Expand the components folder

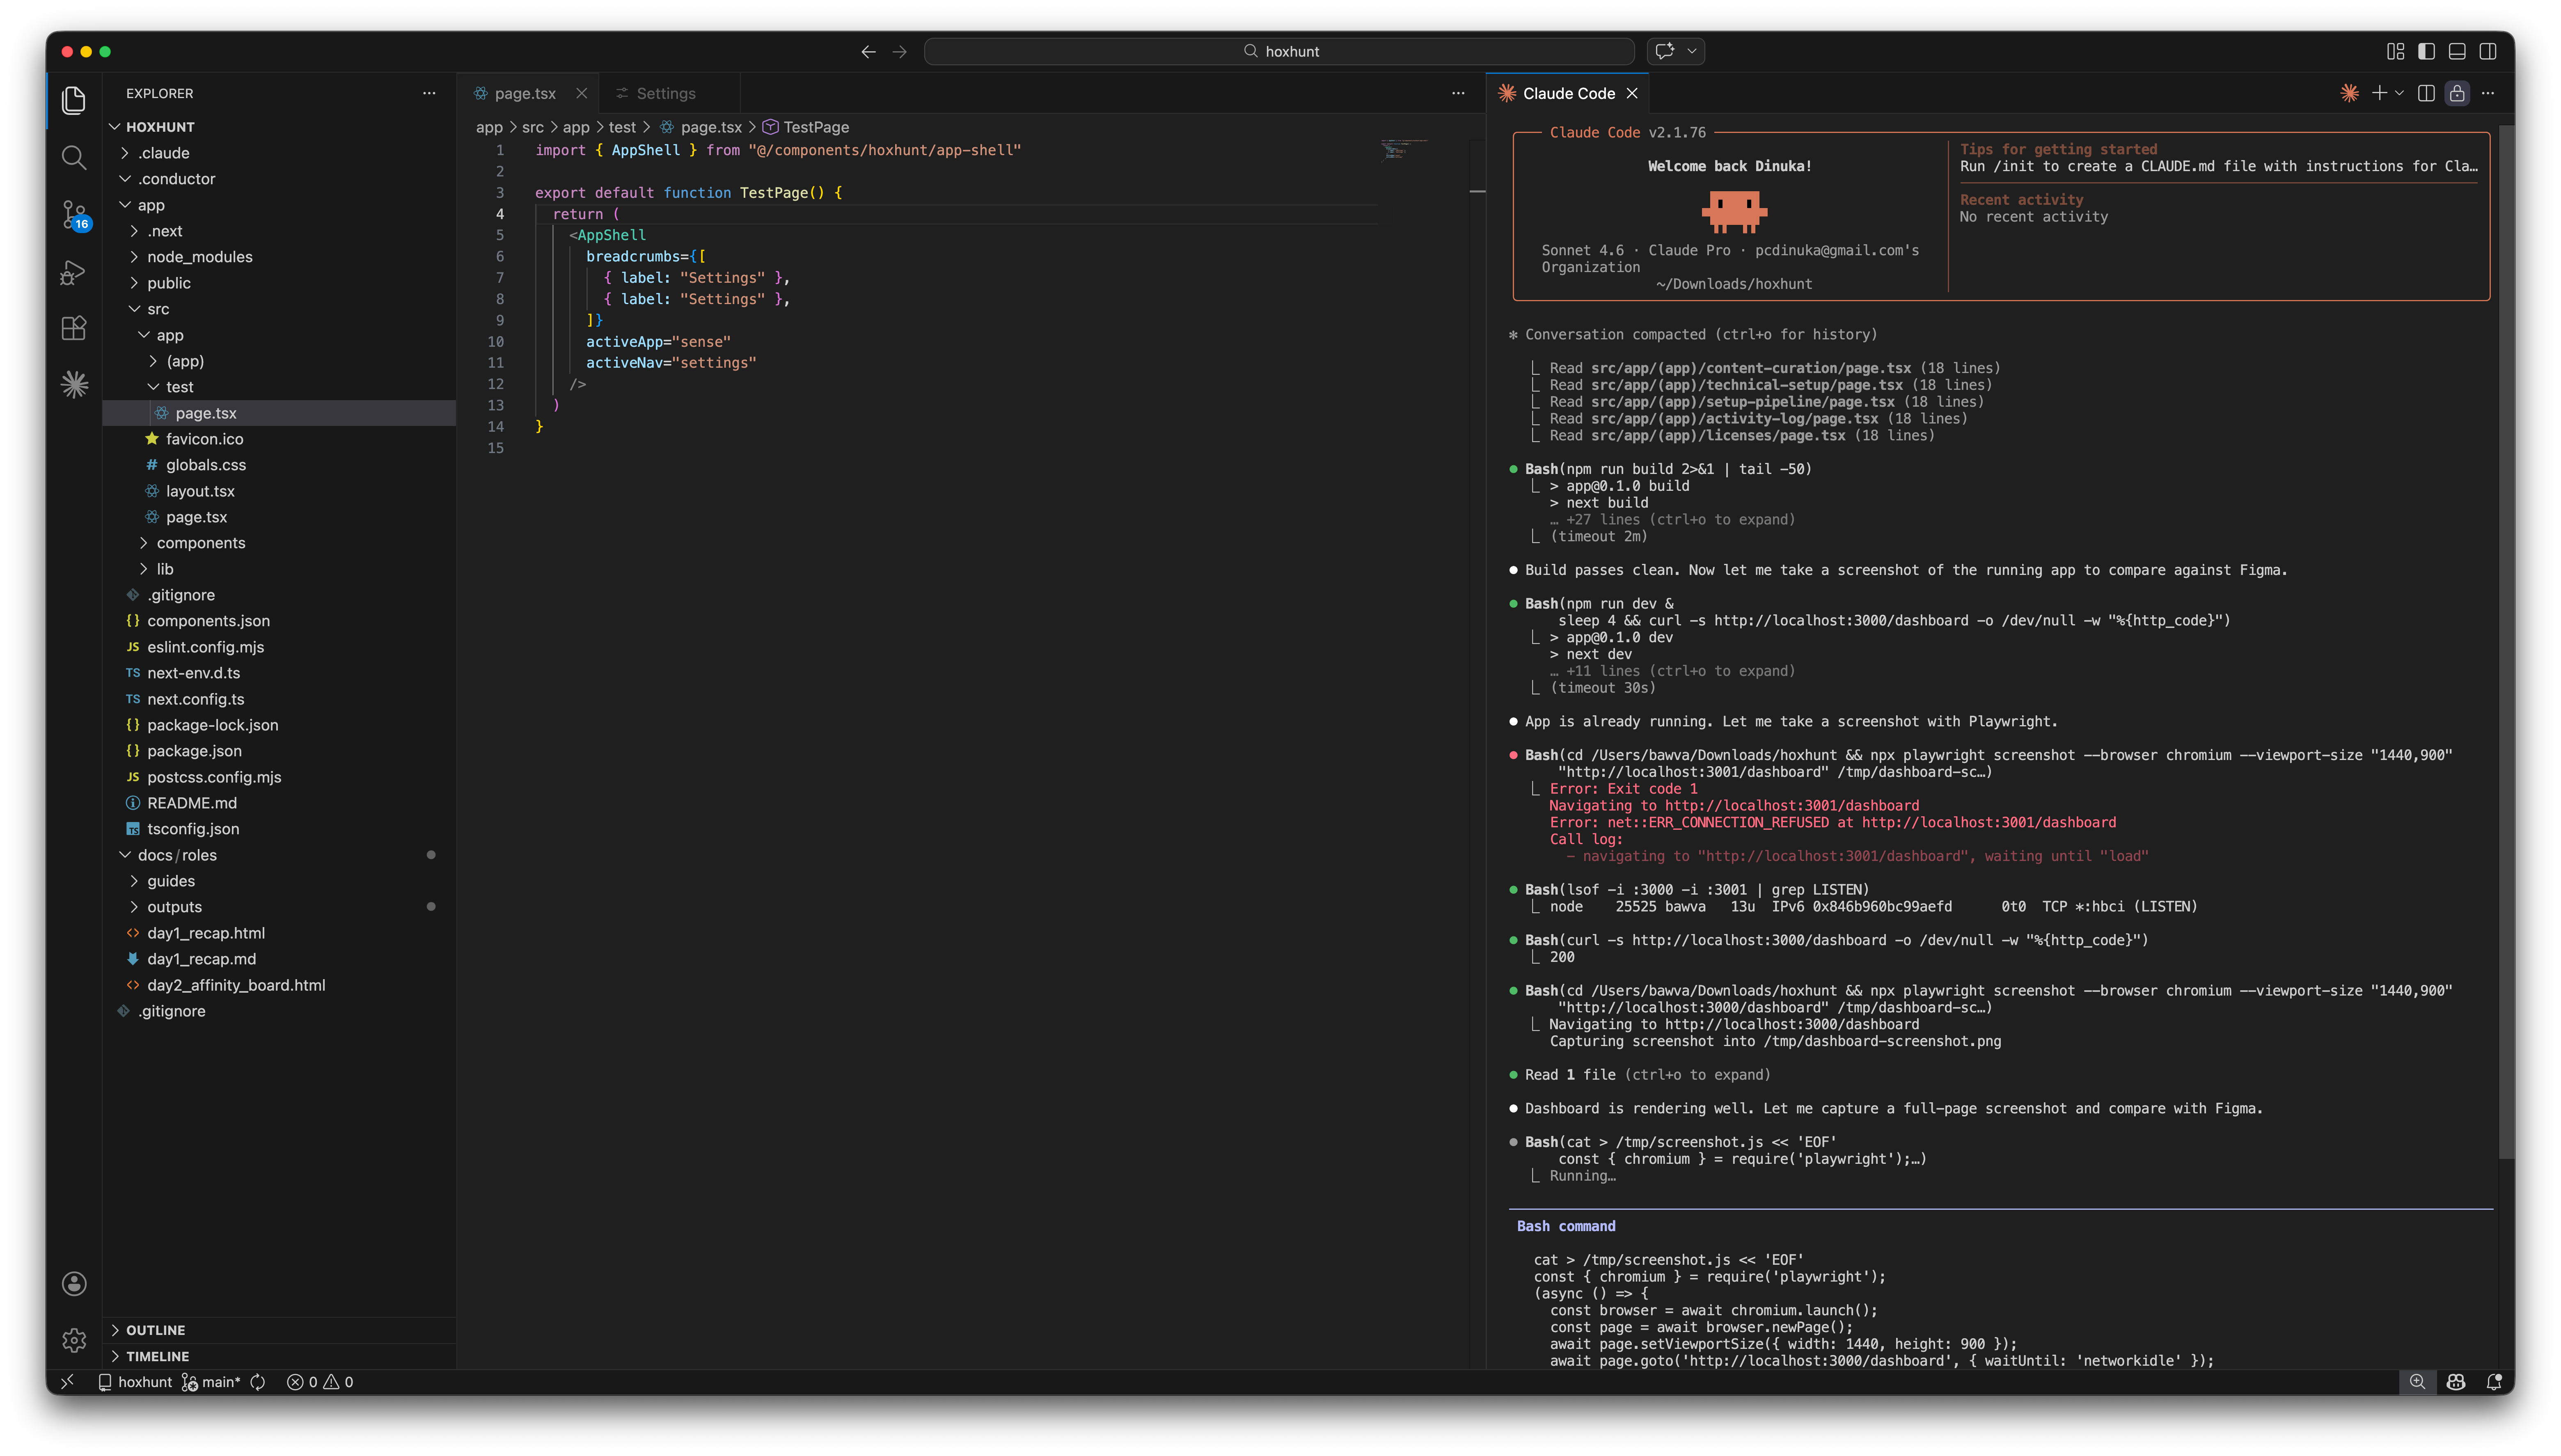point(200,543)
